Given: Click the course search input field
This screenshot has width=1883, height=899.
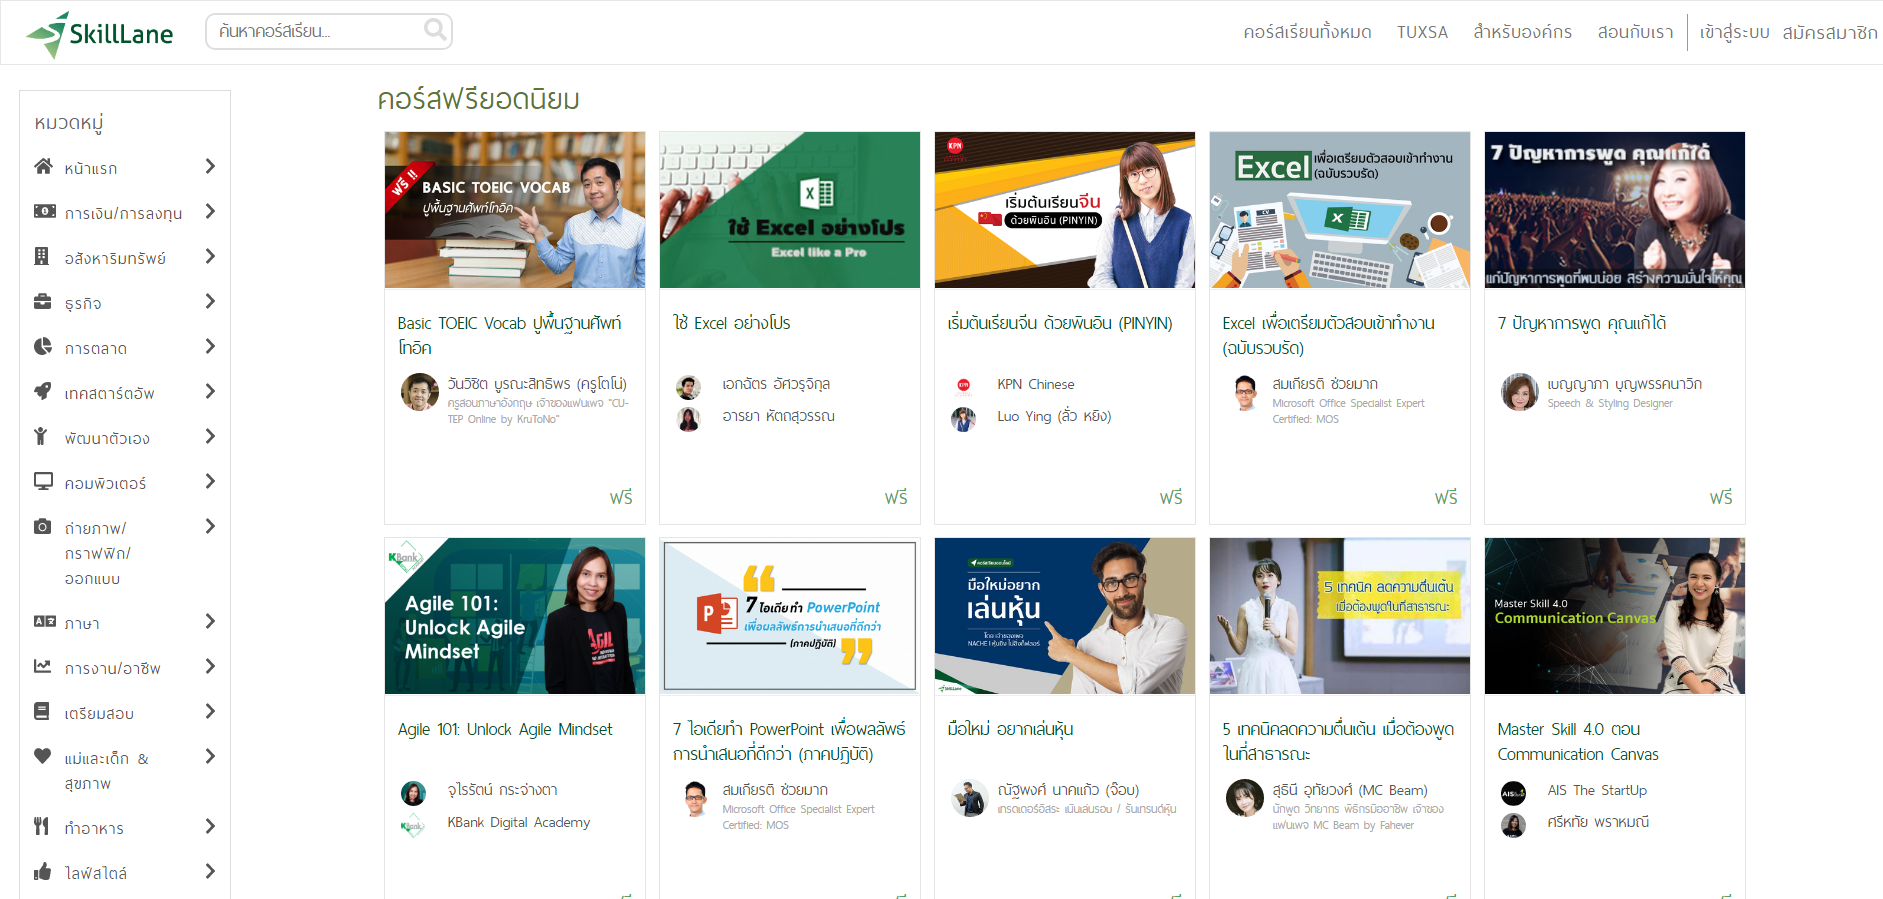Looking at the screenshot, I should 329,31.
